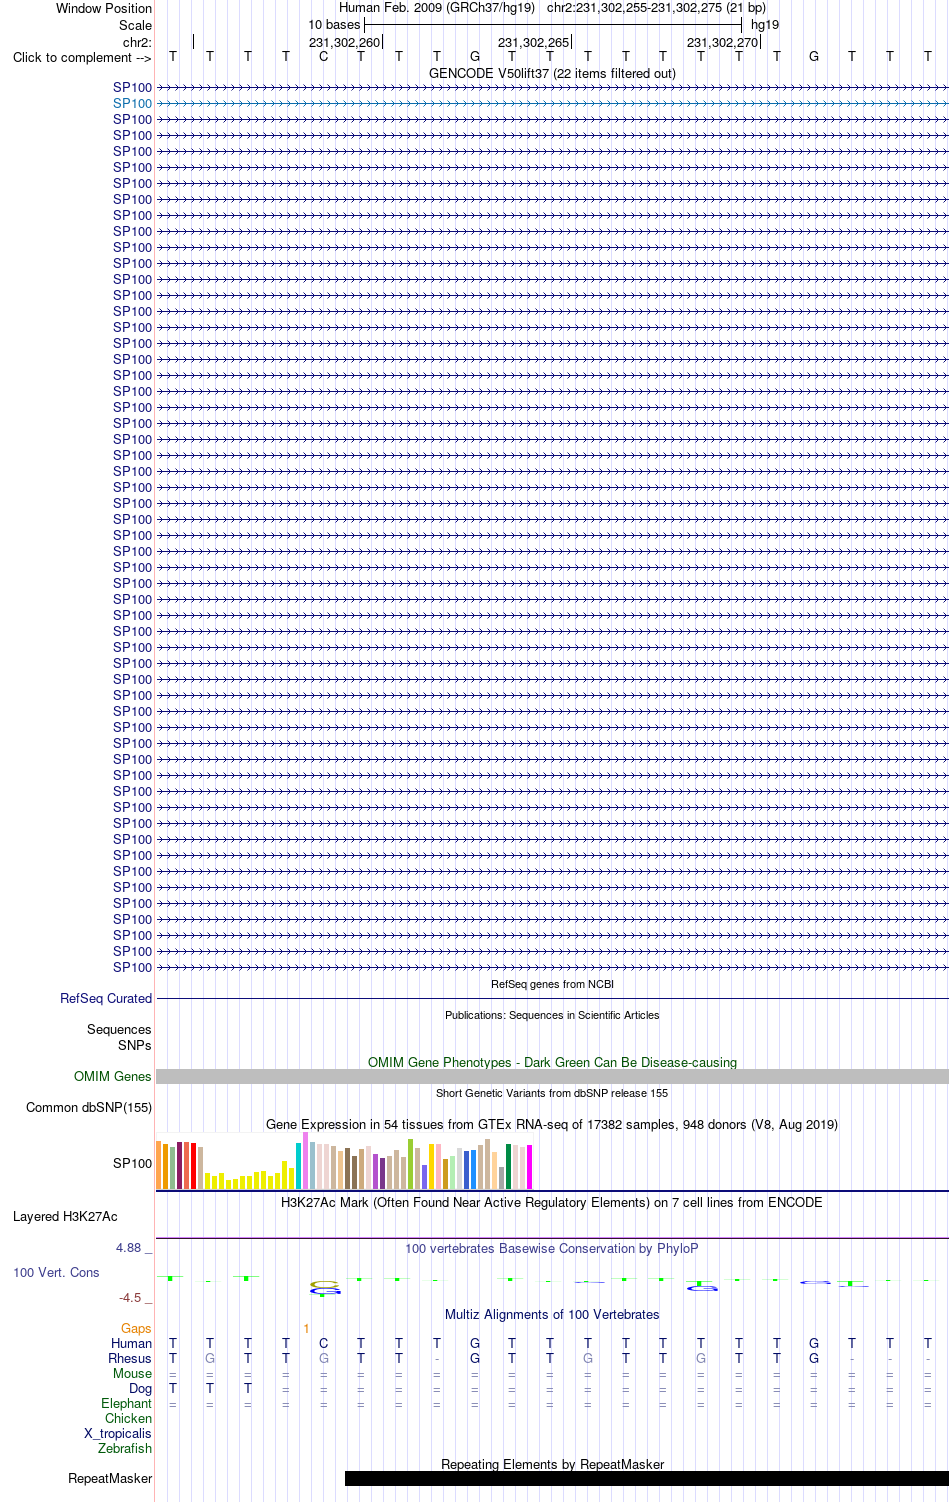The height and width of the screenshot is (1502, 950).
Task: Select the Rhesus alignment row label
Action: click(x=130, y=1358)
